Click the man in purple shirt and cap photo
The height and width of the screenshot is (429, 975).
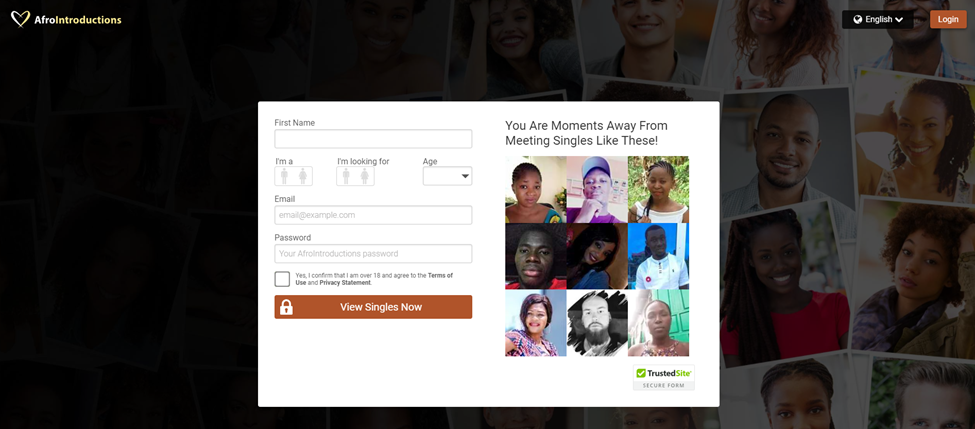coord(597,190)
